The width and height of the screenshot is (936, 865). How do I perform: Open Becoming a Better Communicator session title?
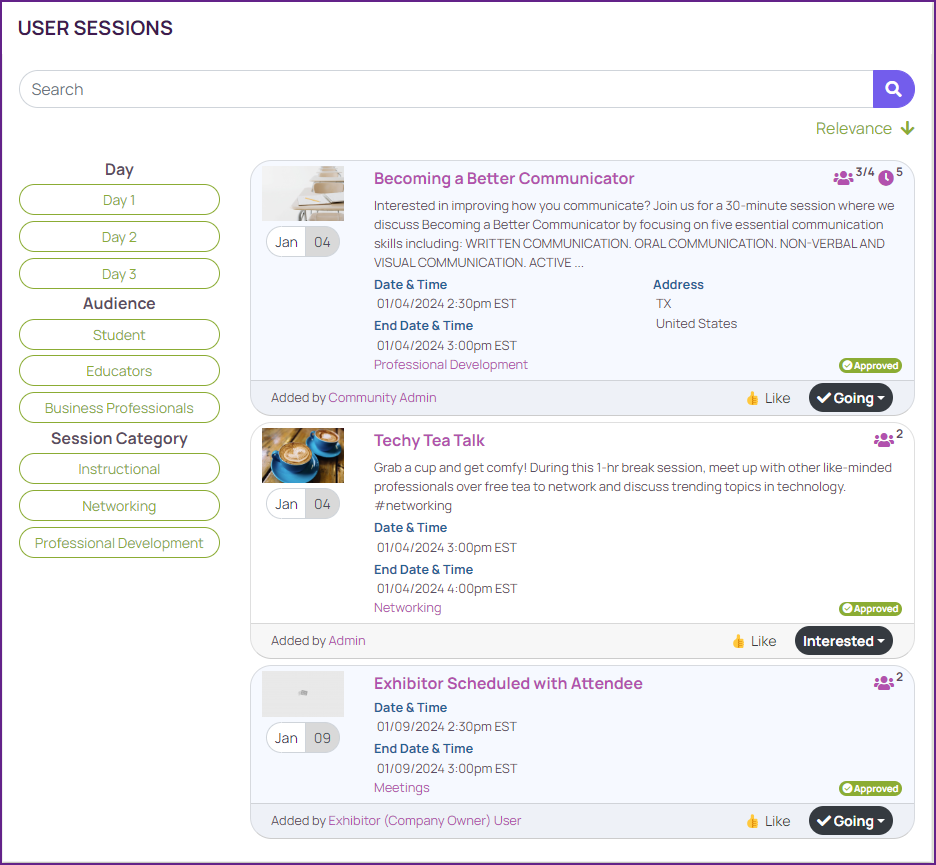tap(504, 178)
